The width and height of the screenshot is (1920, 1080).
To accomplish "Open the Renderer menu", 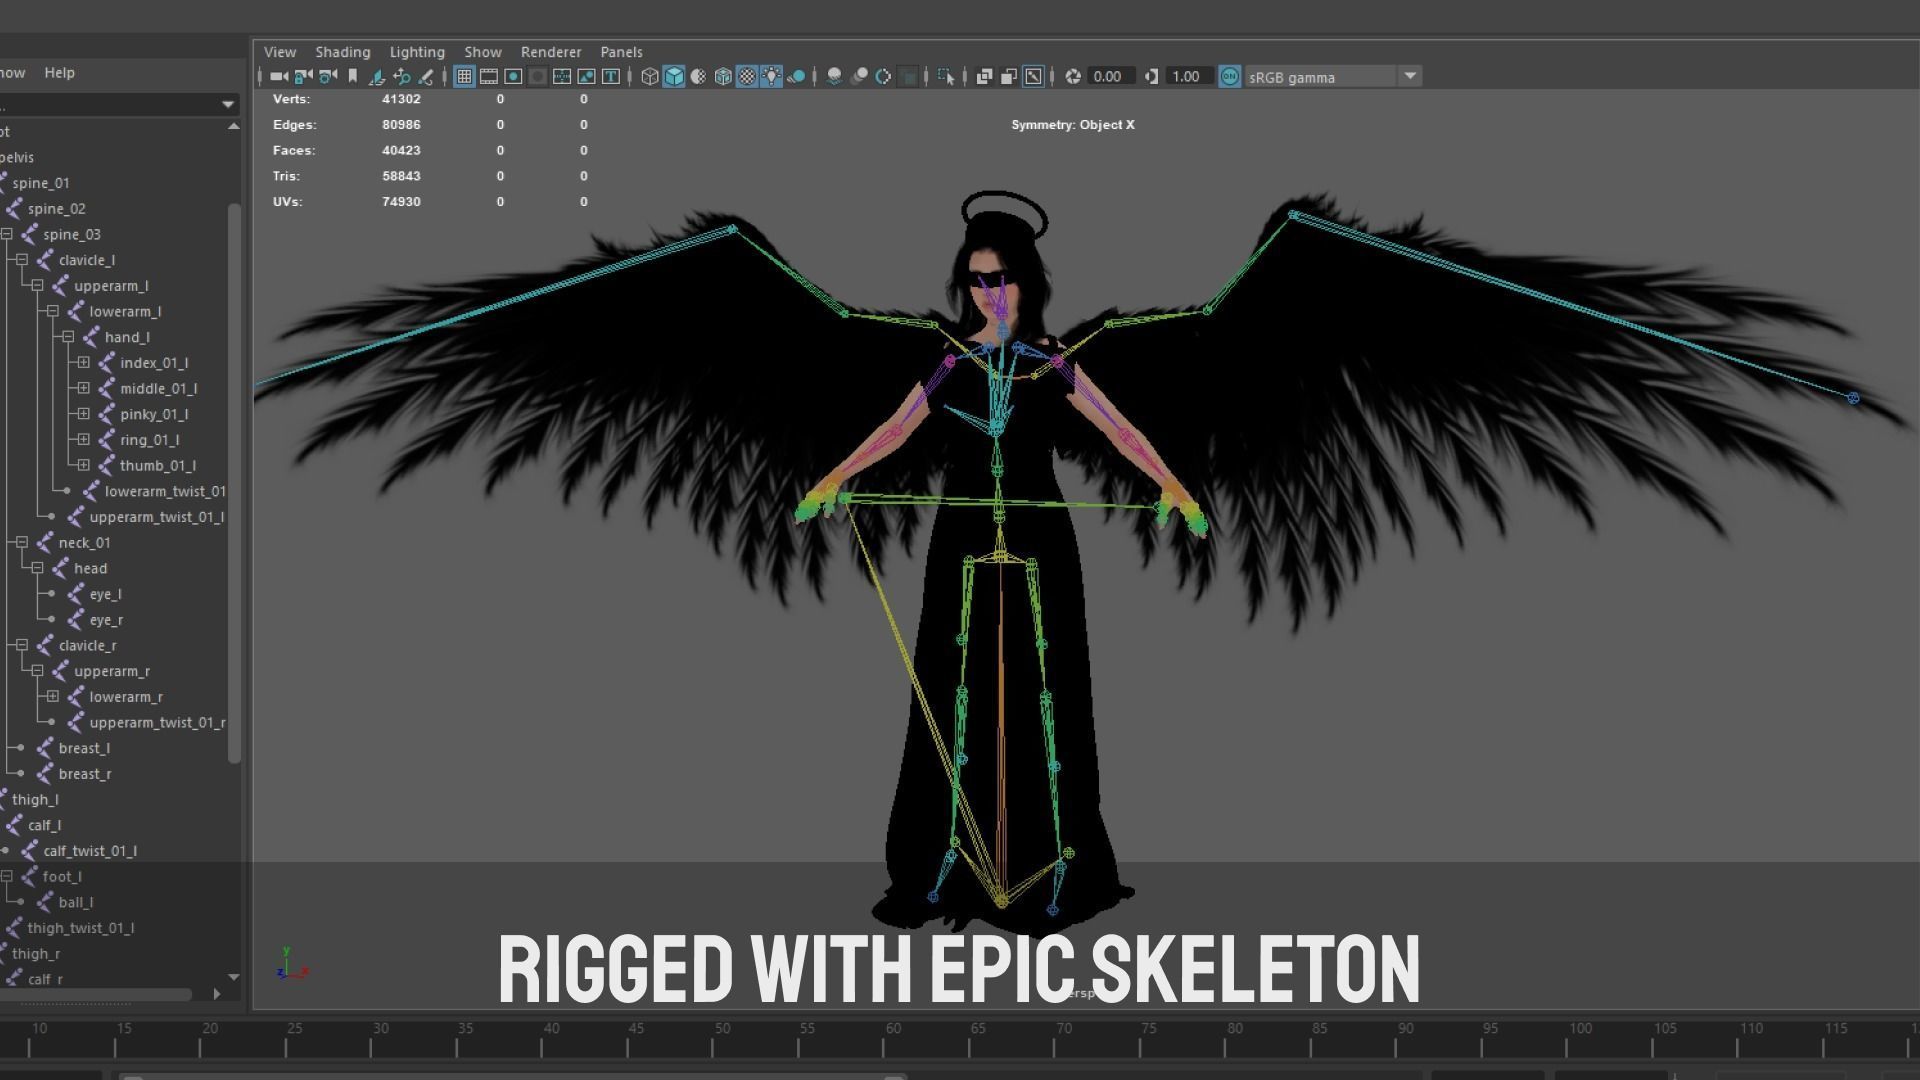I will click(x=550, y=52).
